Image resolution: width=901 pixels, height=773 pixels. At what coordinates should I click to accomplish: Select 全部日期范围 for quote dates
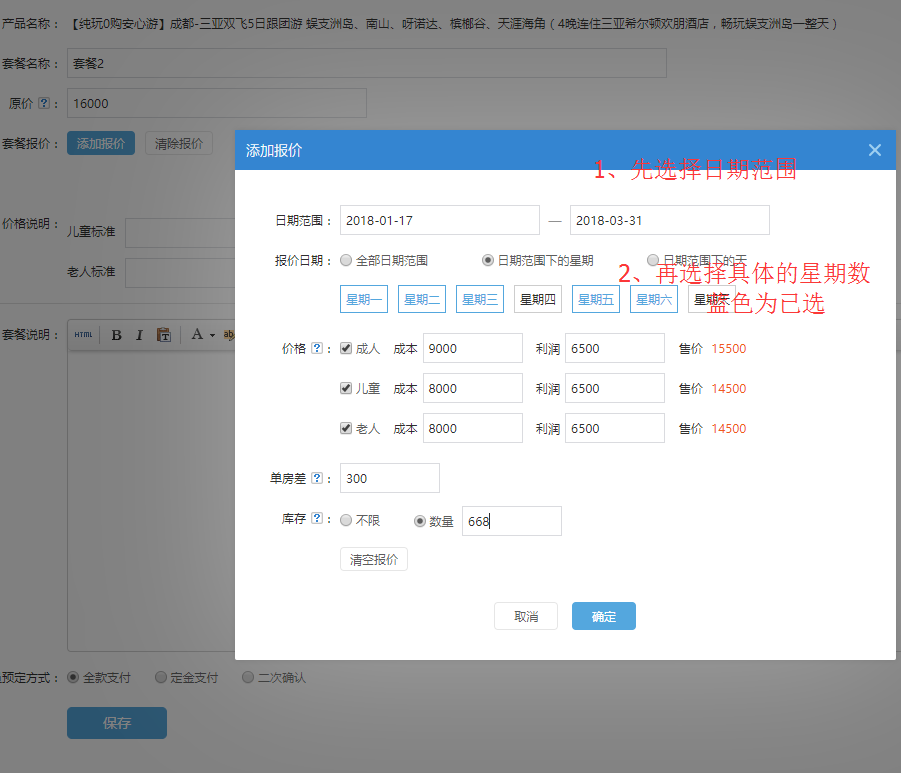[346, 258]
